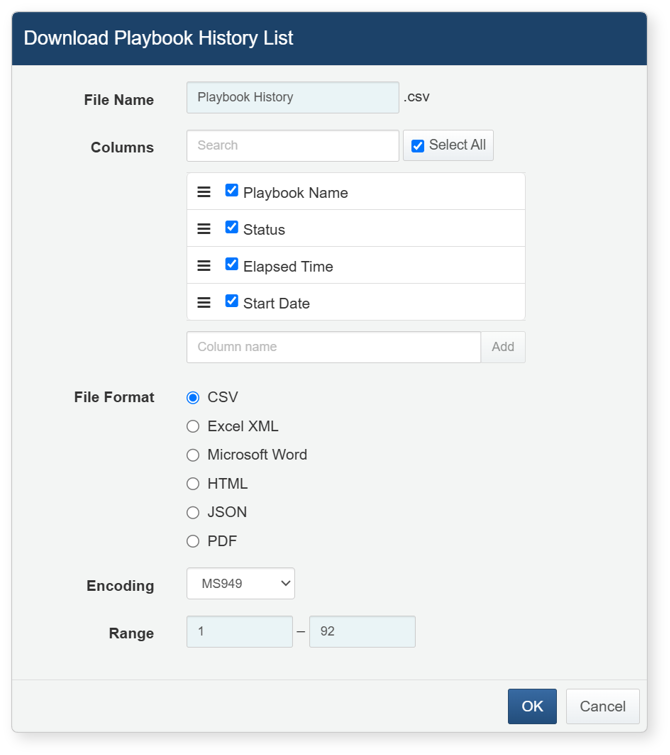This screenshot has height=755, width=670.
Task: Confirm download with the OK button
Action: (x=532, y=706)
